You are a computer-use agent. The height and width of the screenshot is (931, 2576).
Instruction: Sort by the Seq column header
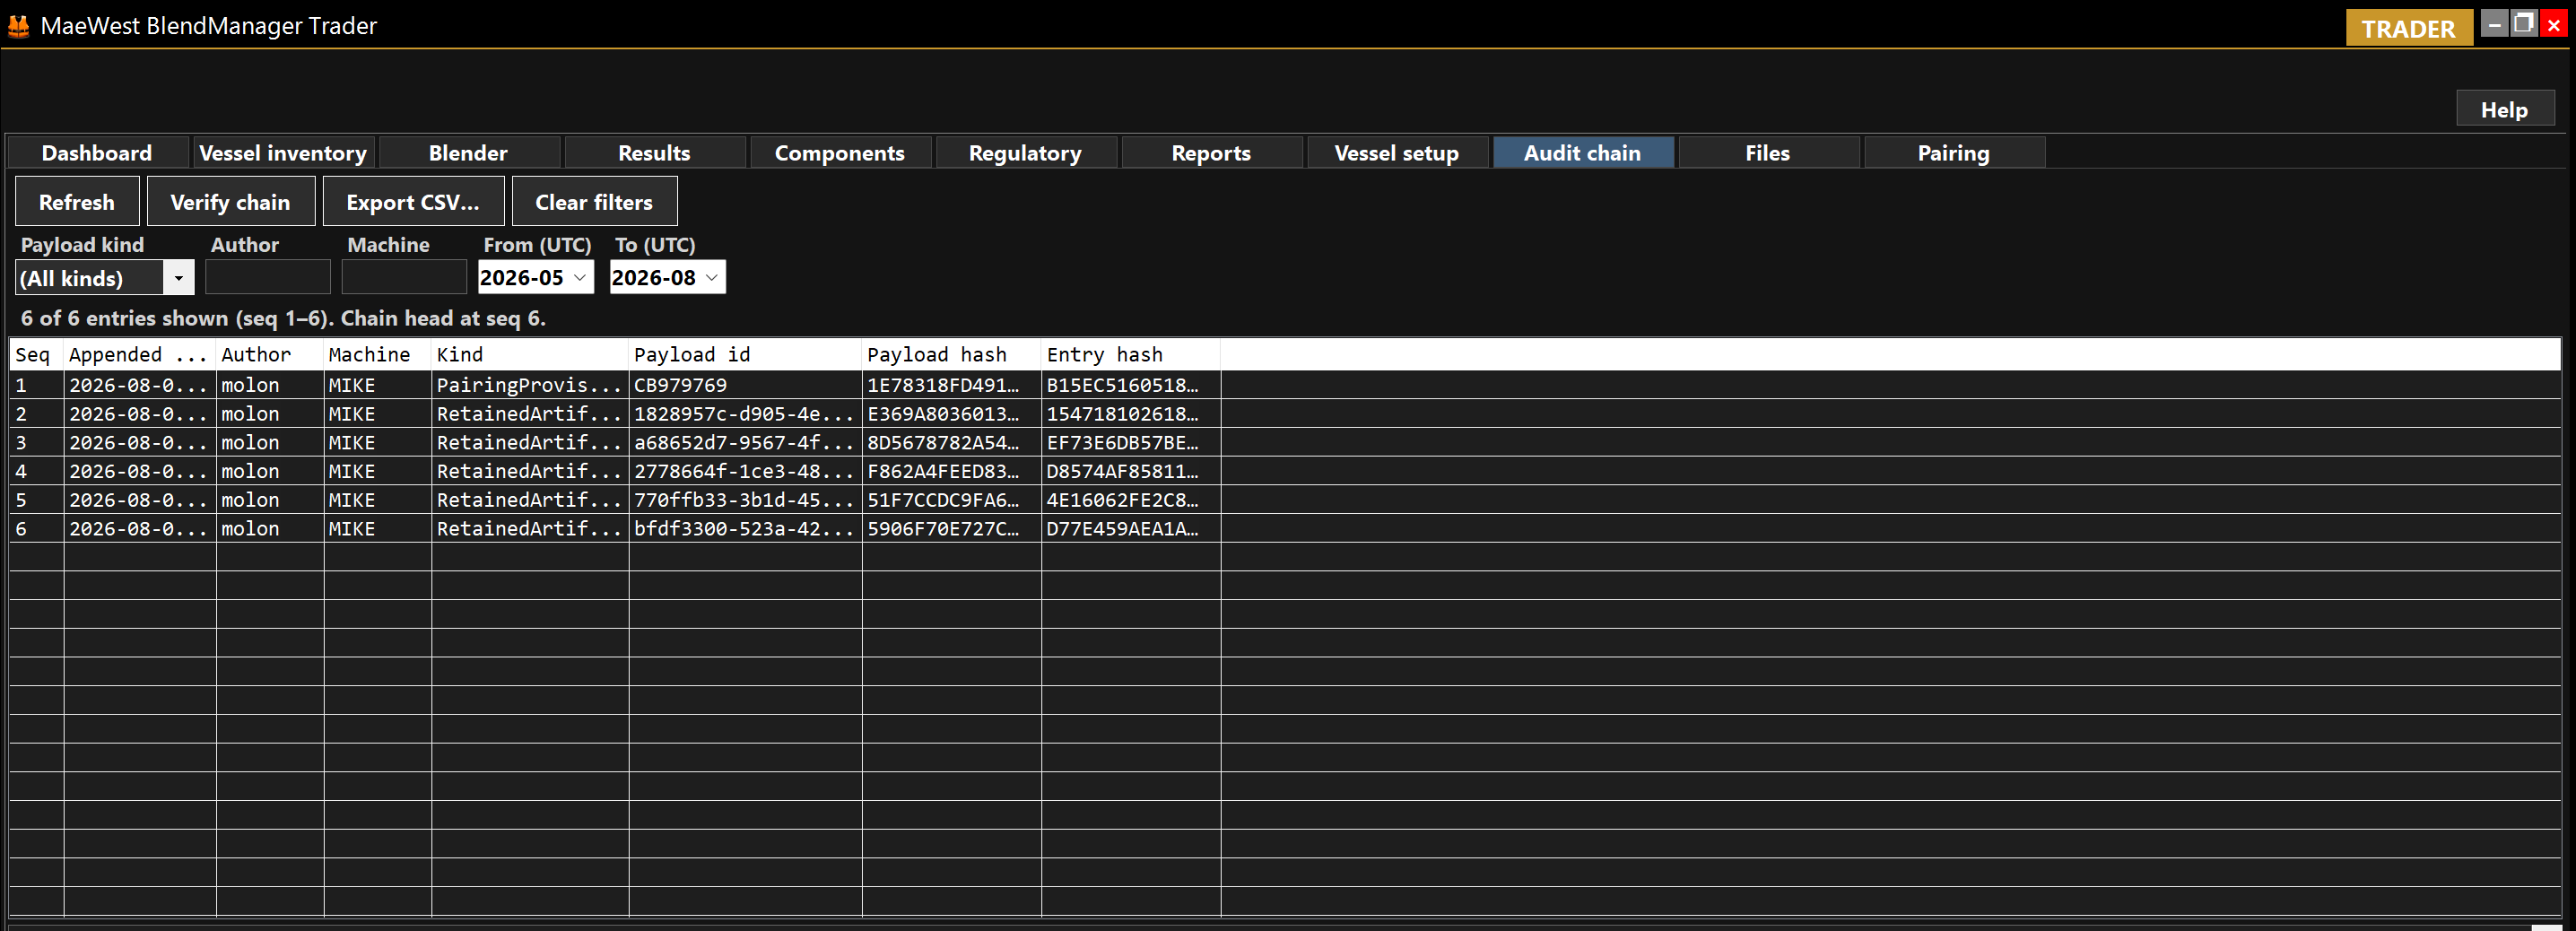pyautogui.click(x=37, y=354)
